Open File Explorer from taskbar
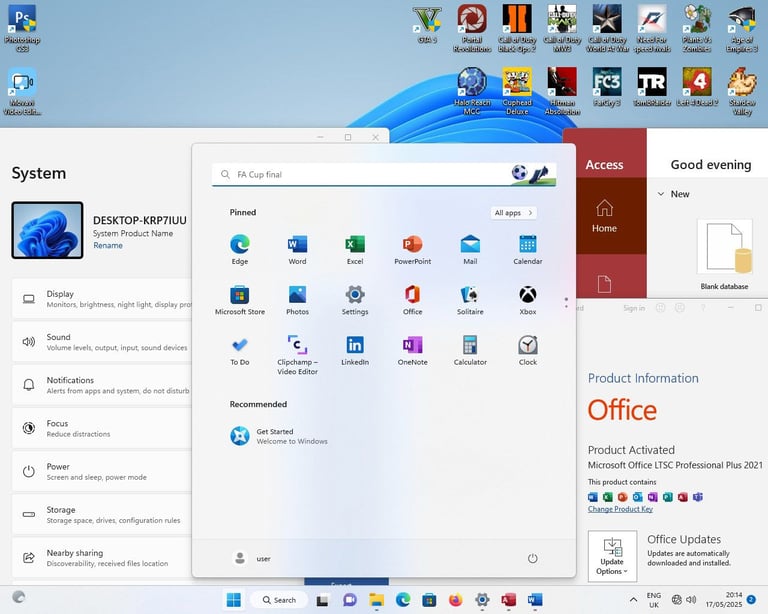 (376, 600)
